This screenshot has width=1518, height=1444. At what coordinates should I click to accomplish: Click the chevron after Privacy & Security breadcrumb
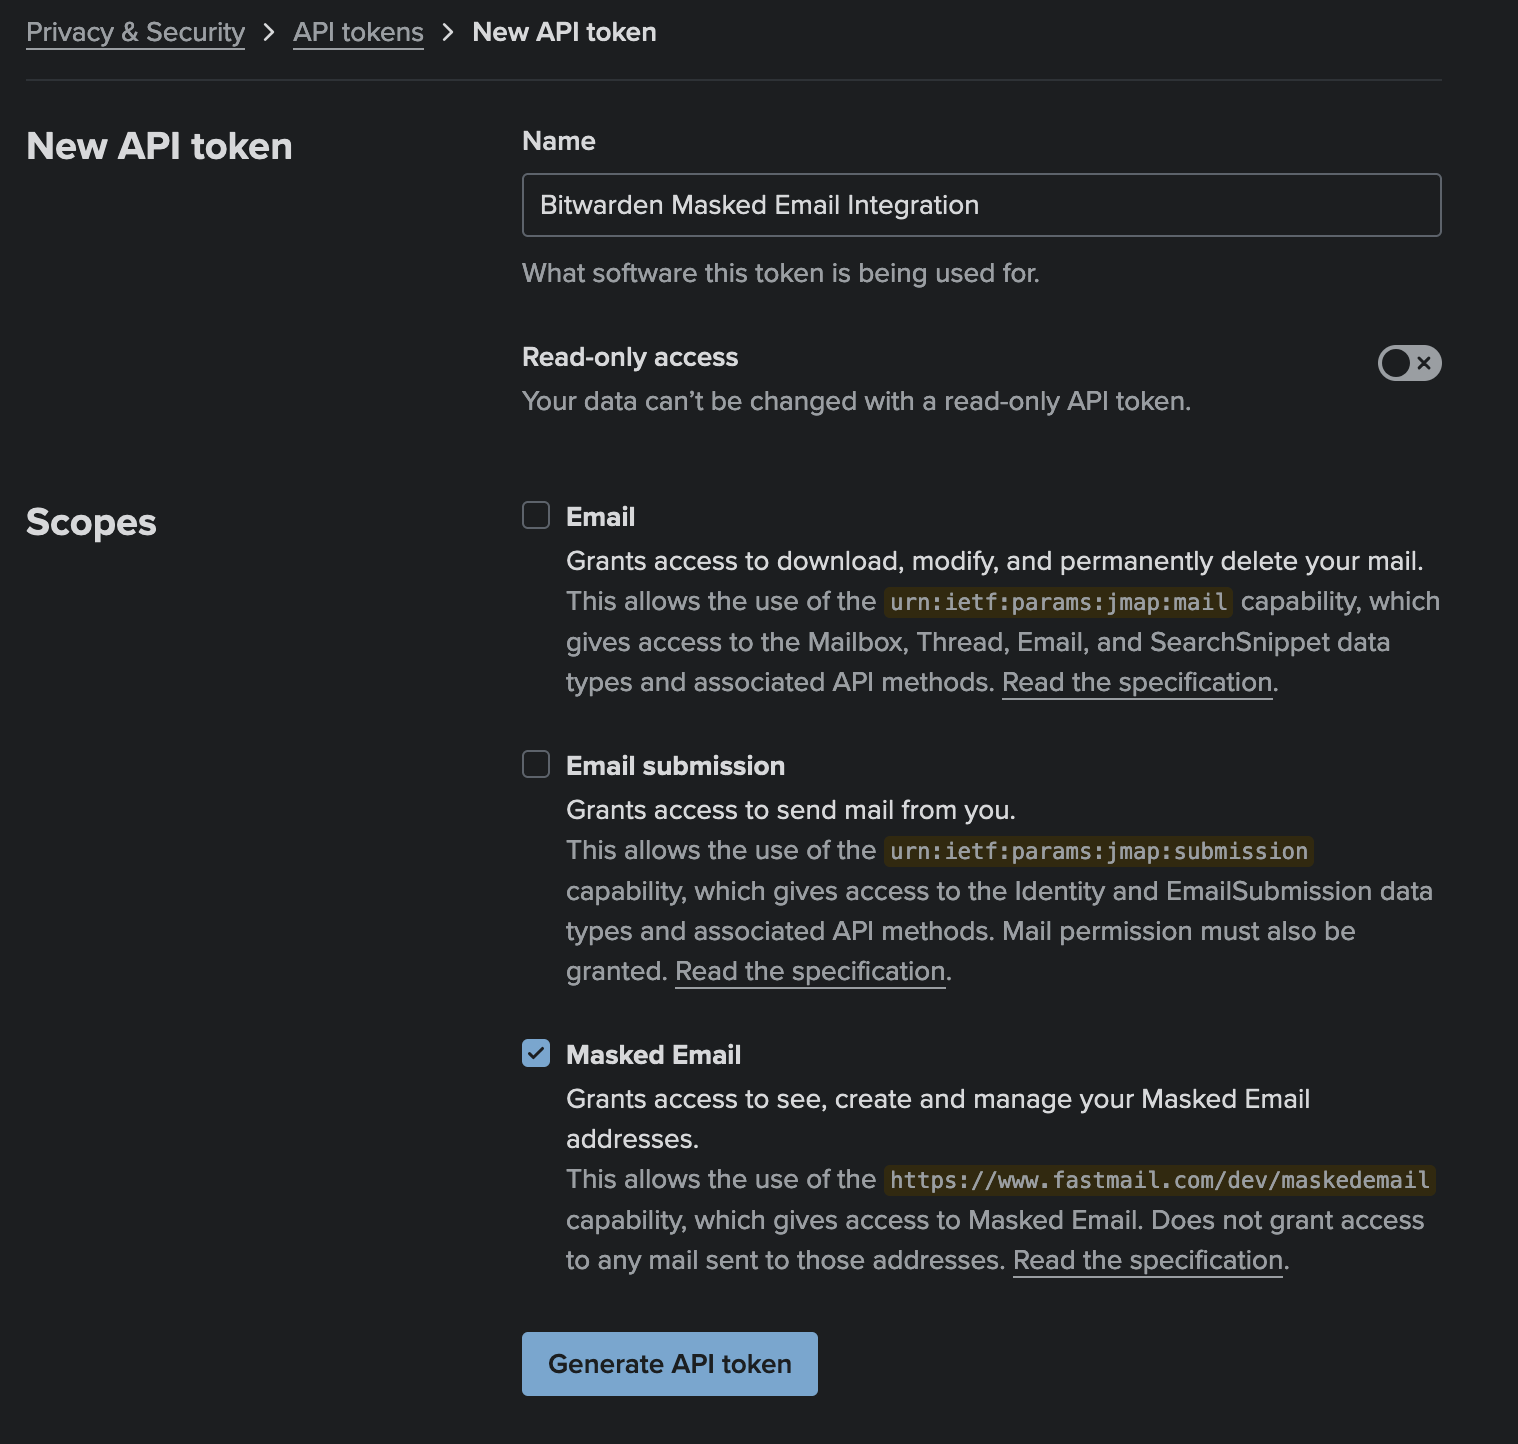(x=268, y=31)
